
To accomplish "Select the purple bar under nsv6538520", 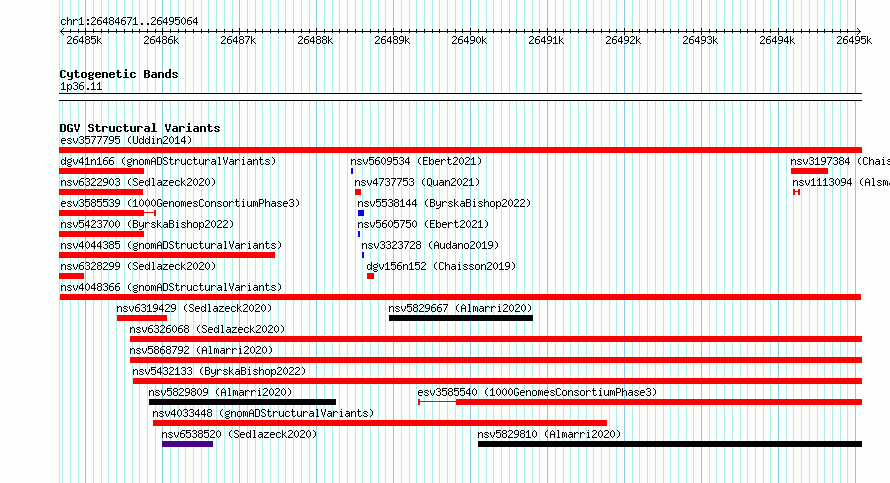I will 187,444.
